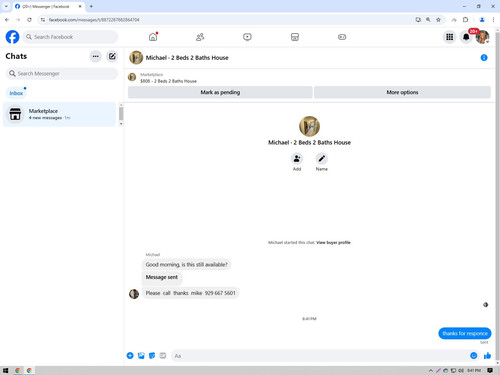
Task: Start a new message with compose icon
Action: point(112,56)
